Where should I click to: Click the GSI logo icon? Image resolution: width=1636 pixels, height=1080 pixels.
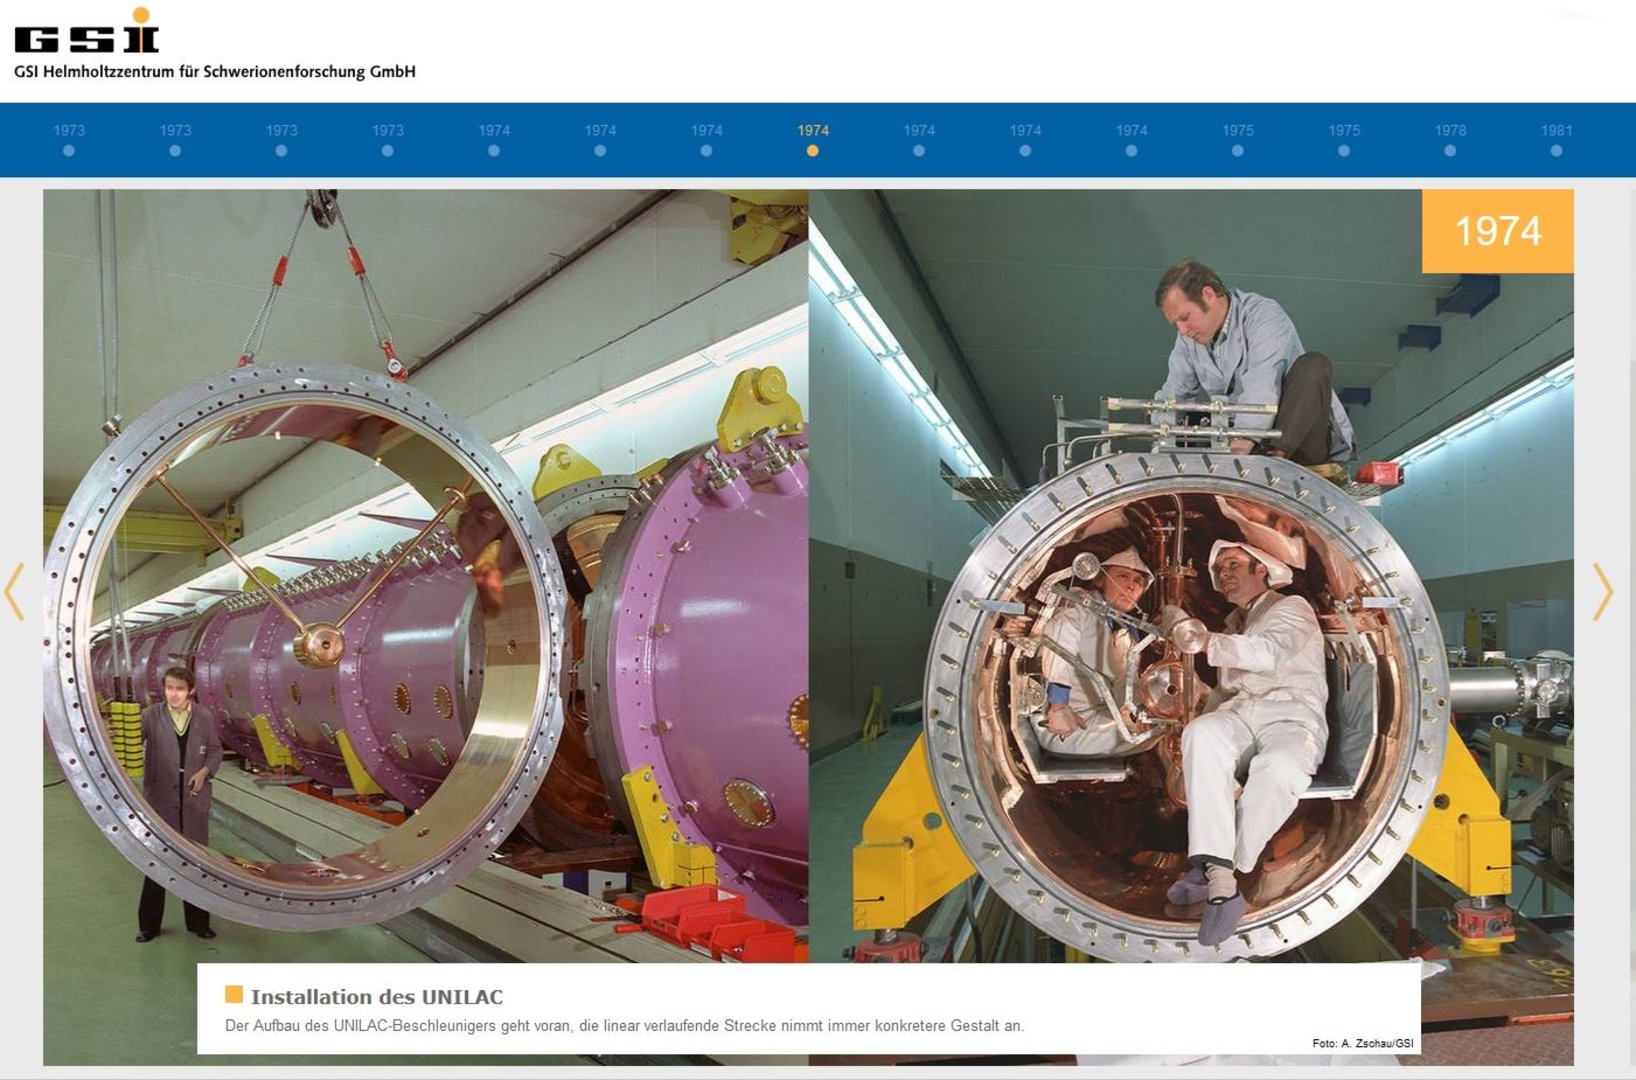tap(87, 31)
